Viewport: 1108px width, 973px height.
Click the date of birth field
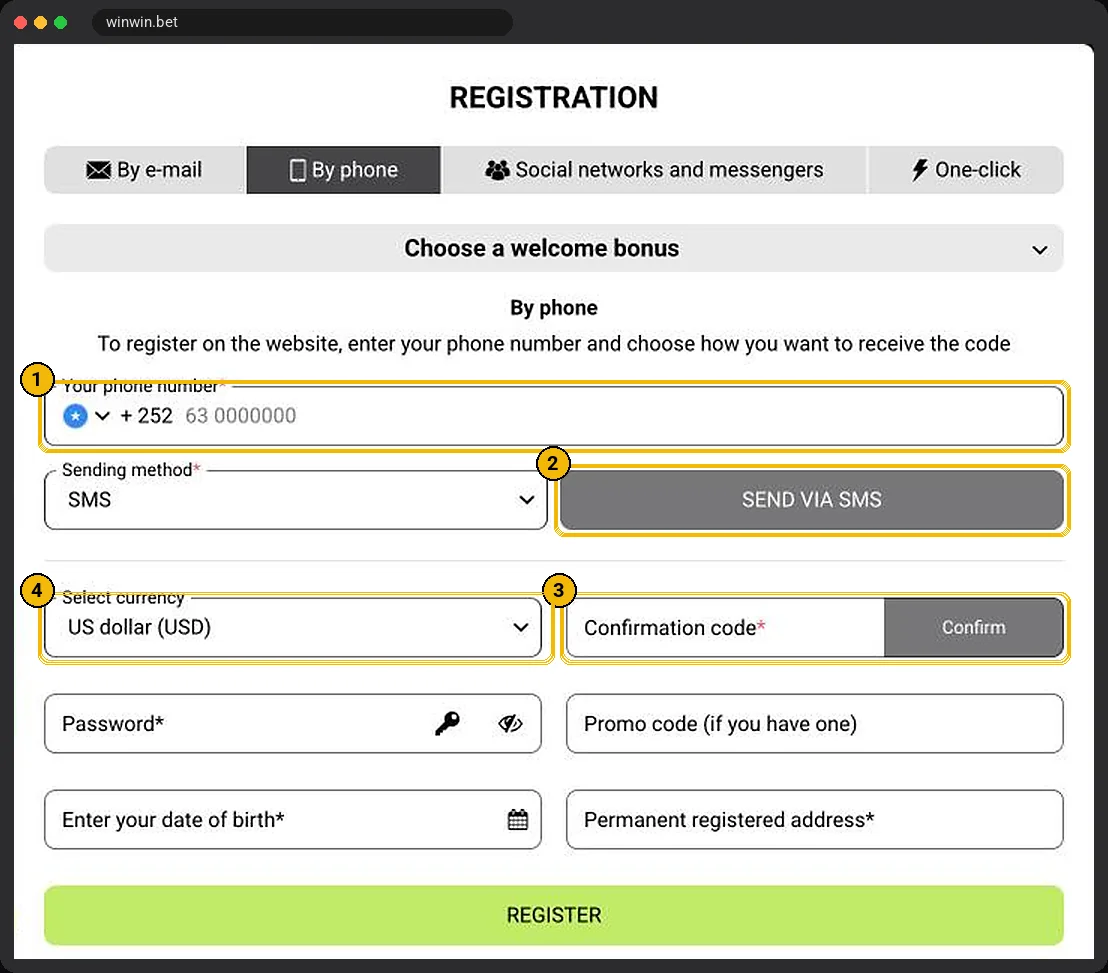(x=293, y=820)
